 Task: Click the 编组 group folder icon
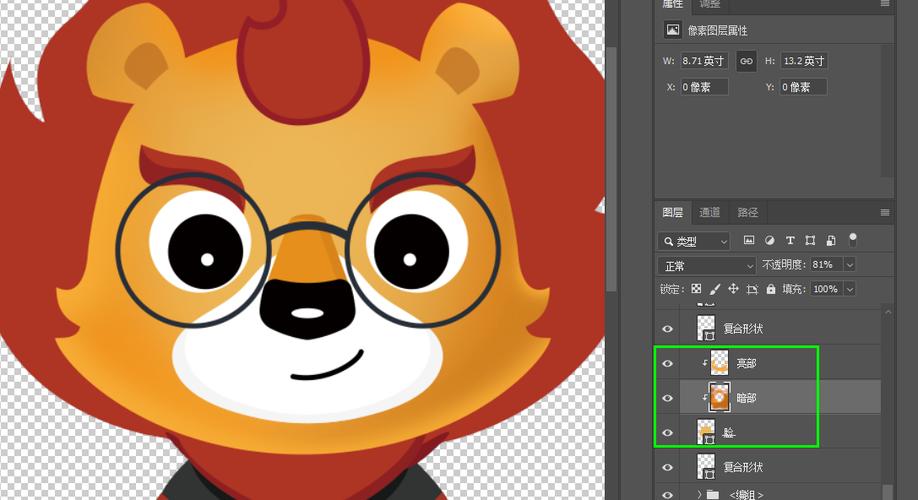(713, 495)
